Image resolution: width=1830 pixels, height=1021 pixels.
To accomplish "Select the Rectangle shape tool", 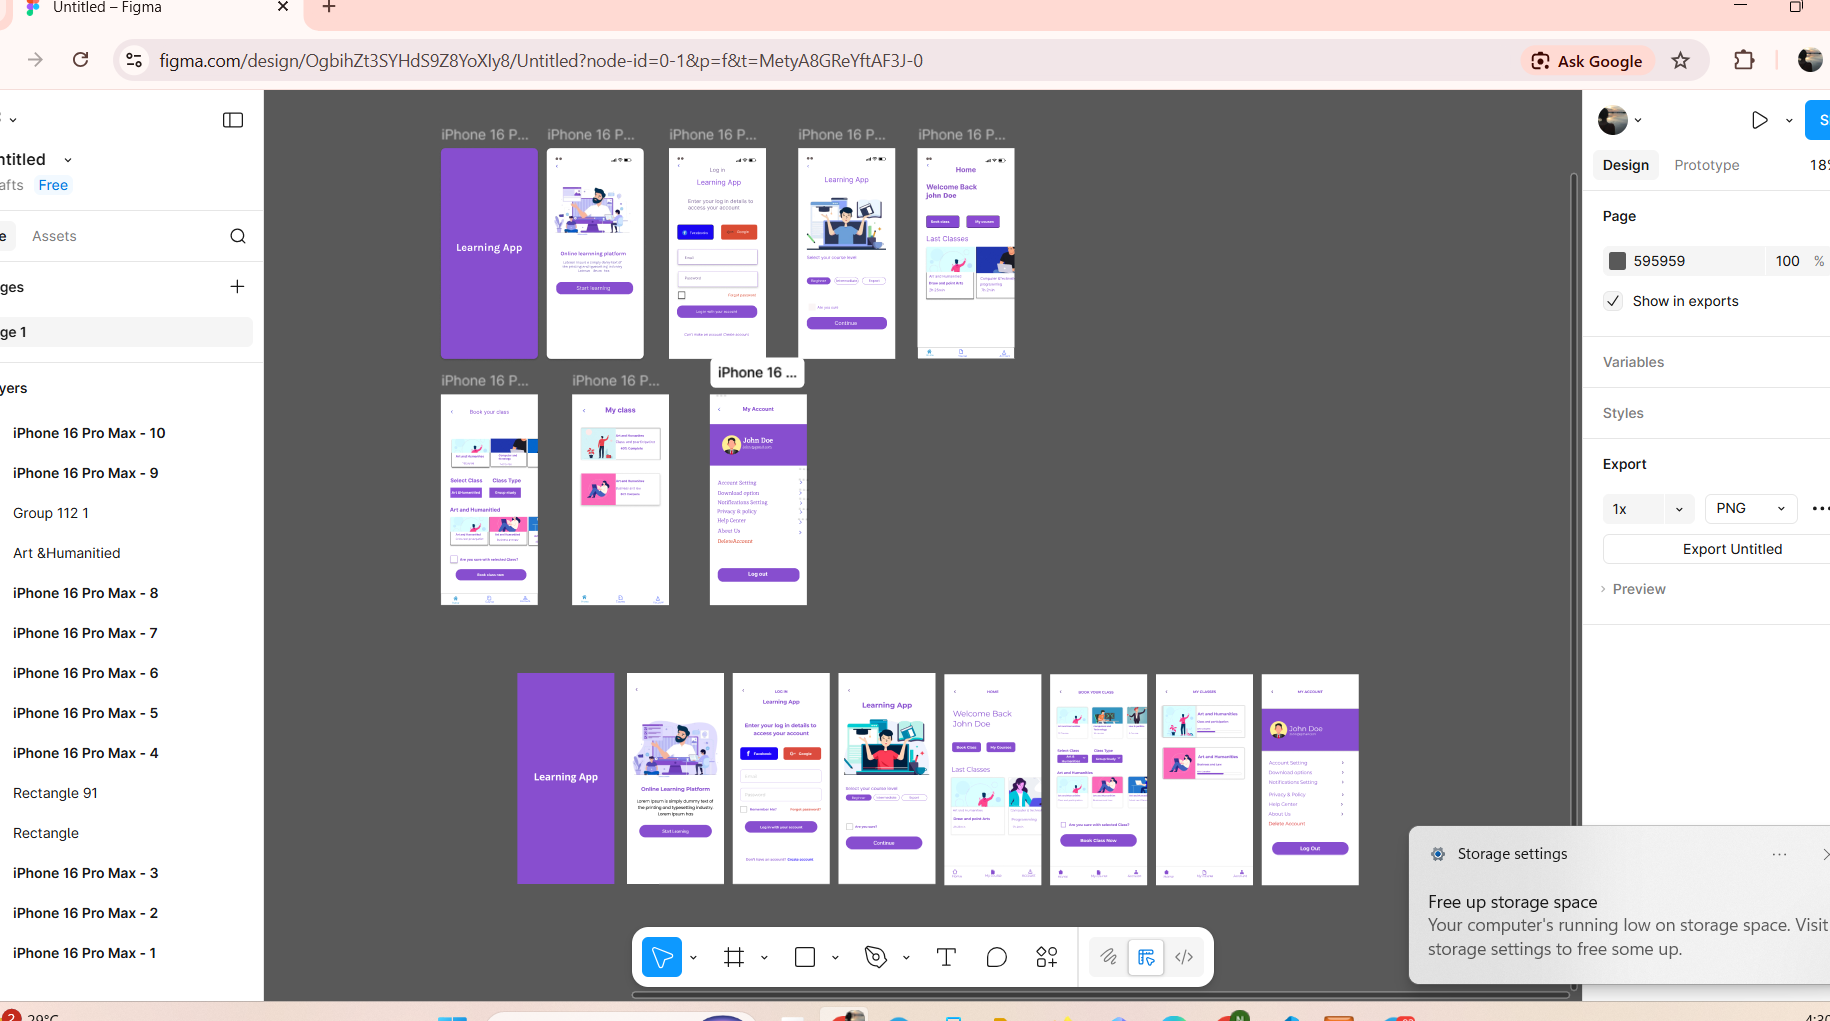I will click(804, 957).
